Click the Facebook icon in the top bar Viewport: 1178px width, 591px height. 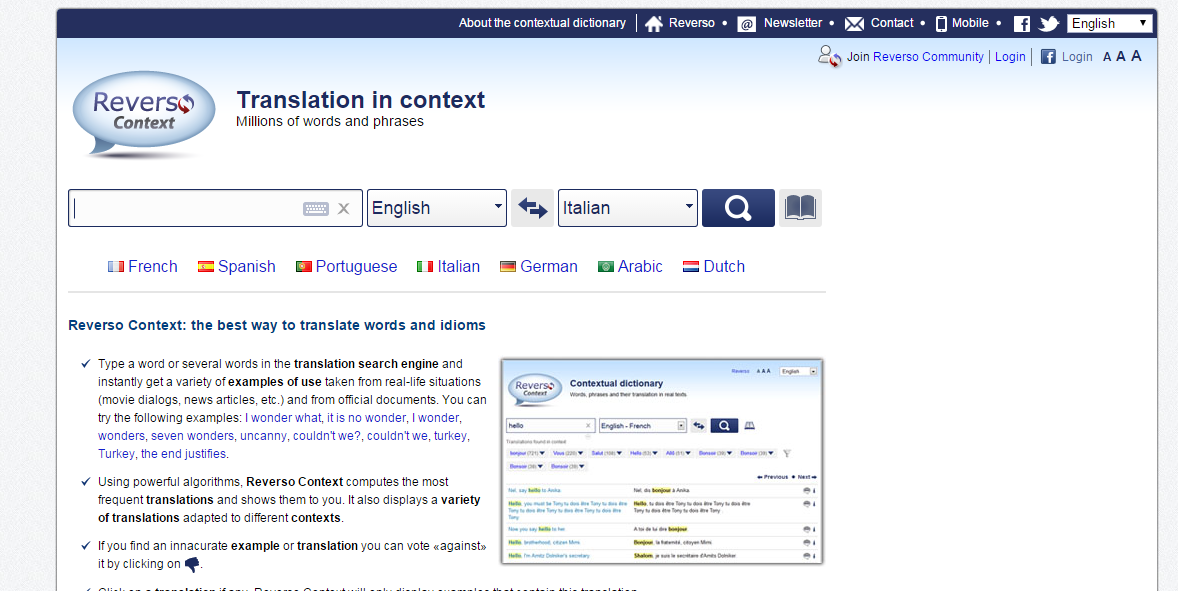1021,24
